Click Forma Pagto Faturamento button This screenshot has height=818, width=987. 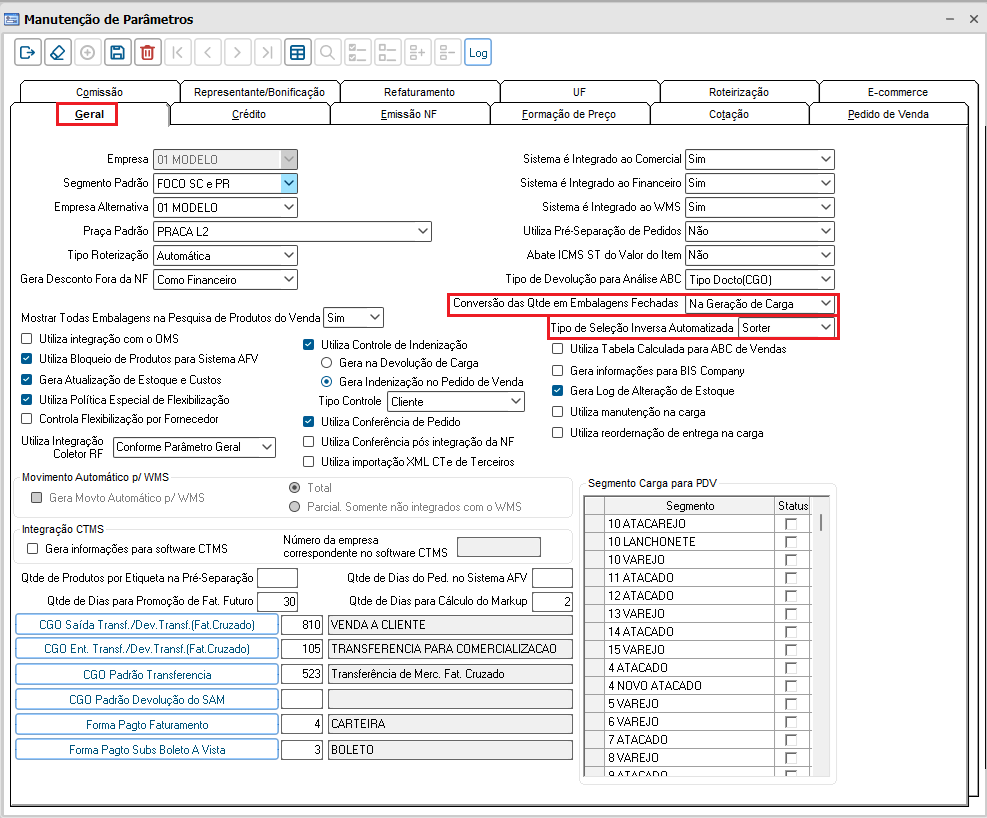[x=147, y=724]
